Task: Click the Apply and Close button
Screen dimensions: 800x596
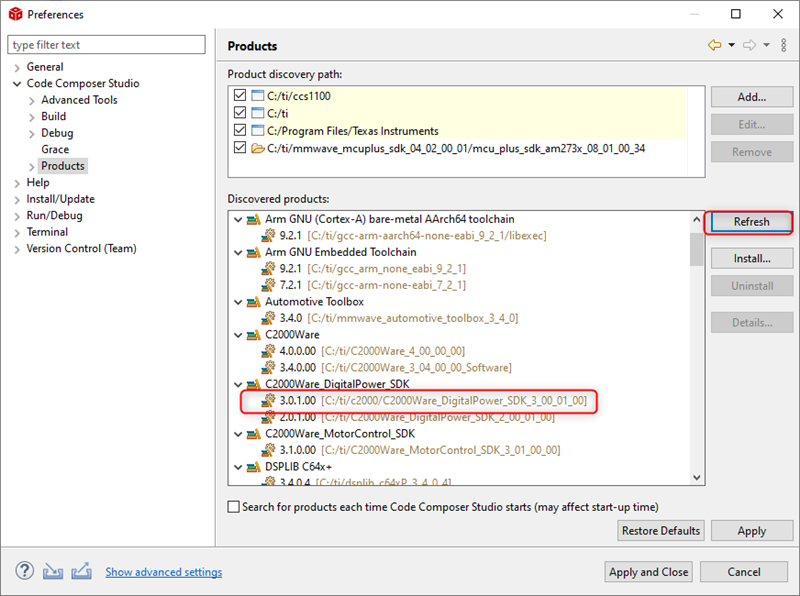Action: 648,572
